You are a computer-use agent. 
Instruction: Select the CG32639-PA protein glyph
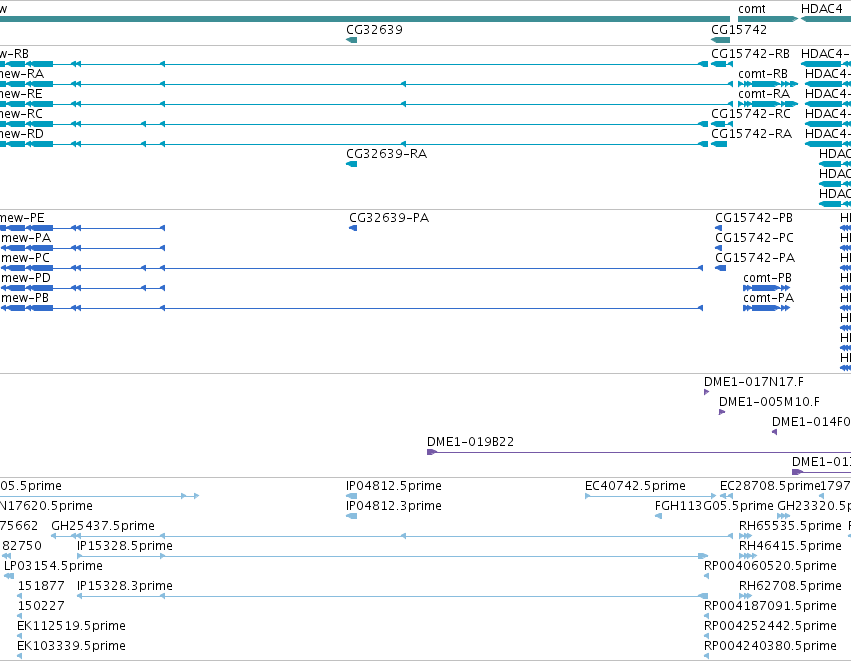point(353,228)
